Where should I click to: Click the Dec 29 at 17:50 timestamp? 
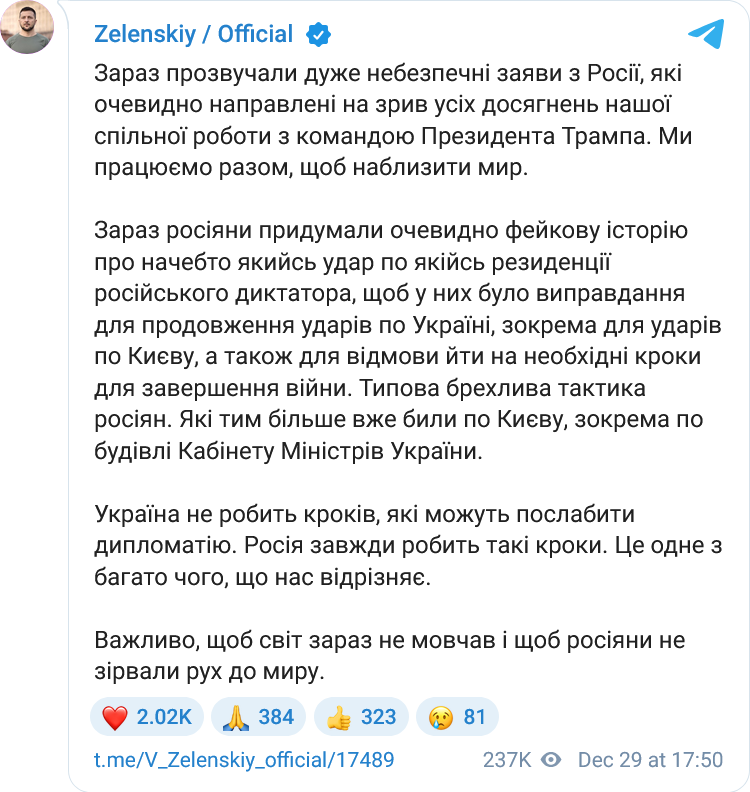click(x=650, y=760)
